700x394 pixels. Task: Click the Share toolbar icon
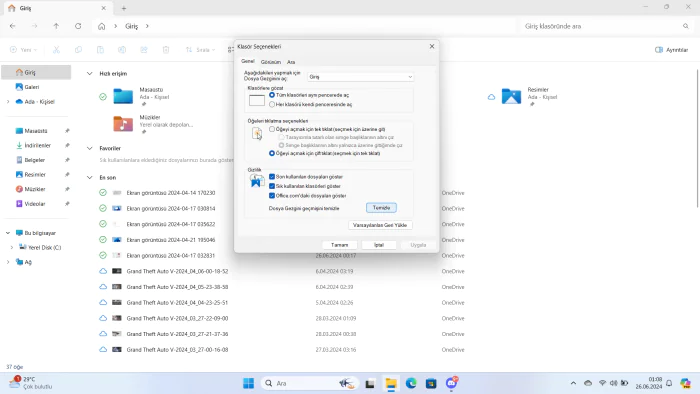144,50
